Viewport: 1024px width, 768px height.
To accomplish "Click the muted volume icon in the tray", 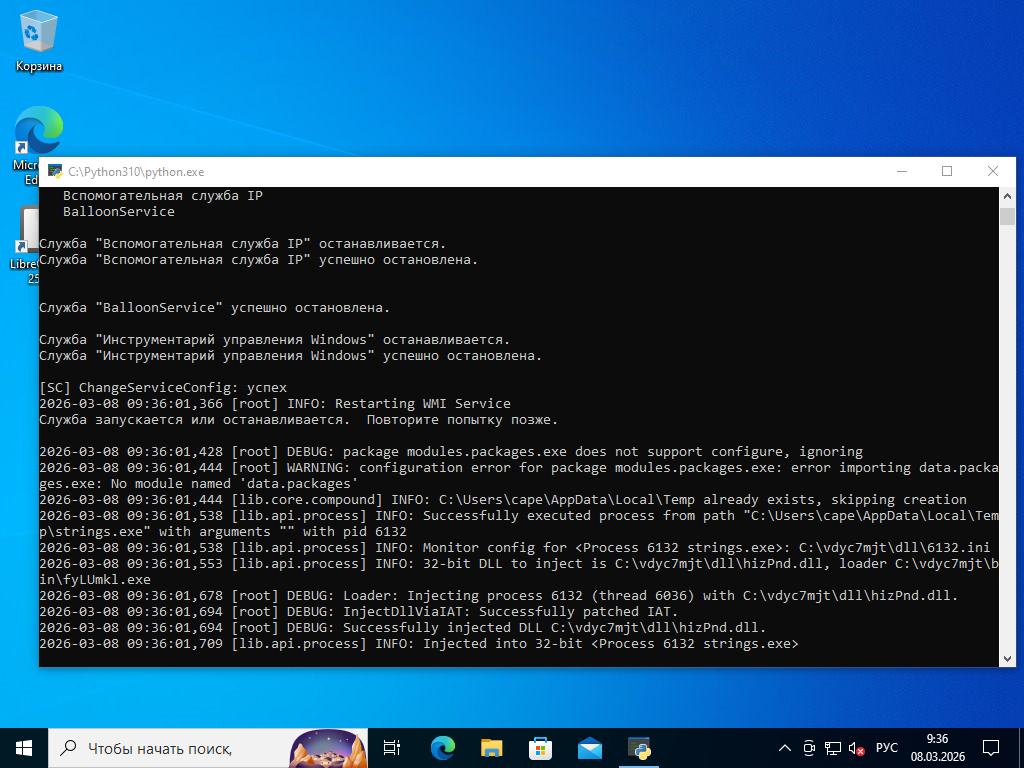I will [x=856, y=748].
